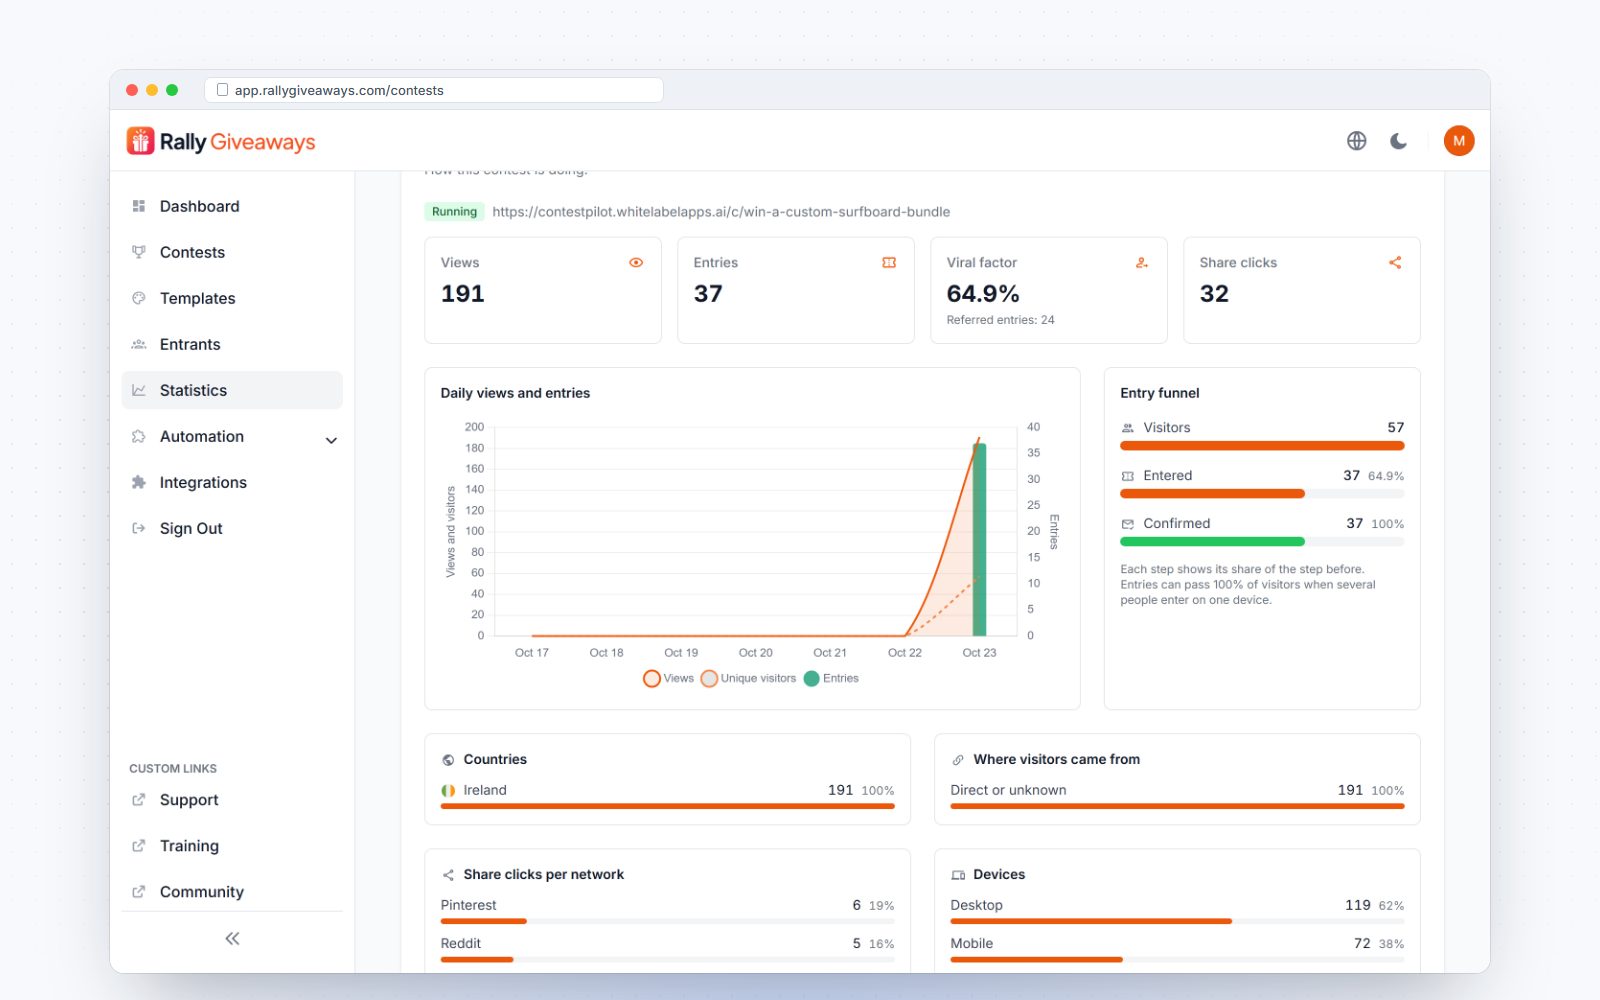Toggle the Entries series in legend
This screenshot has width=1600, height=1000.
832,678
